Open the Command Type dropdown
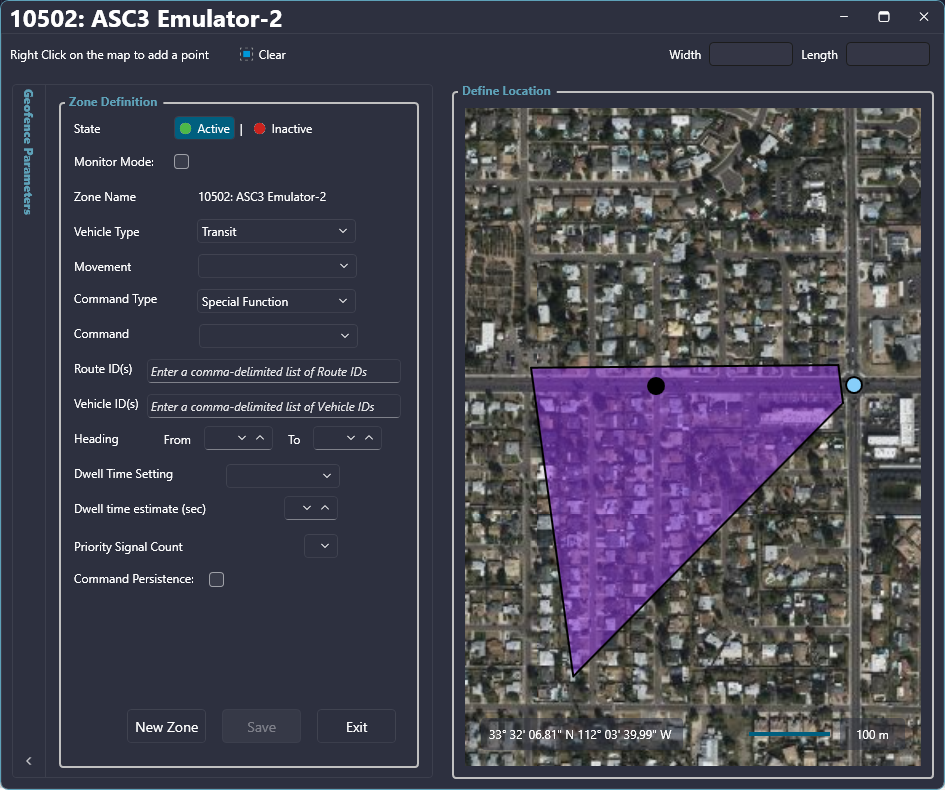 pos(276,301)
